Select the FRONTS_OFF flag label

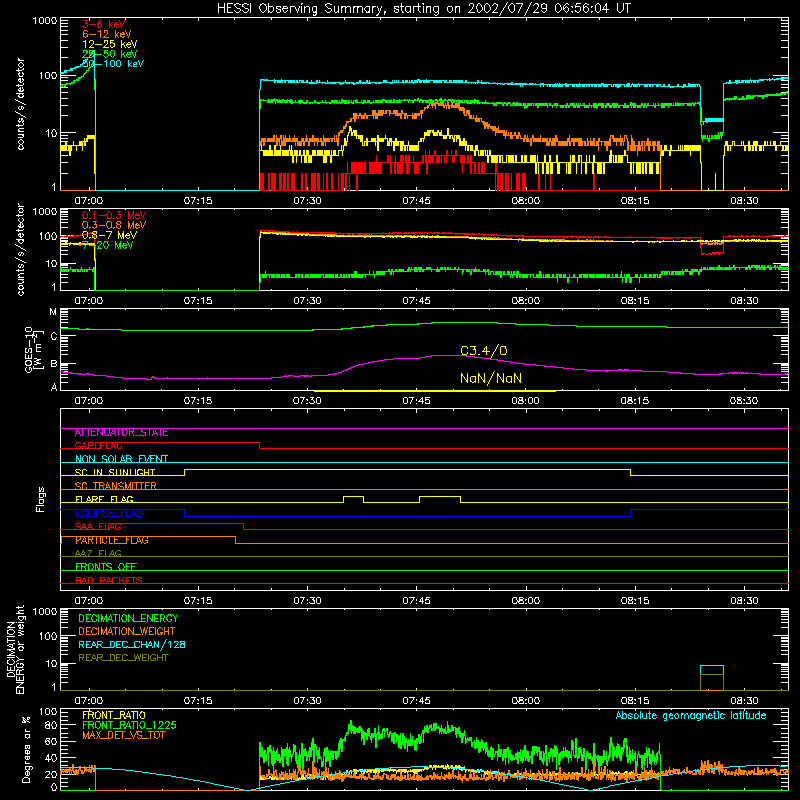[x=106, y=567]
